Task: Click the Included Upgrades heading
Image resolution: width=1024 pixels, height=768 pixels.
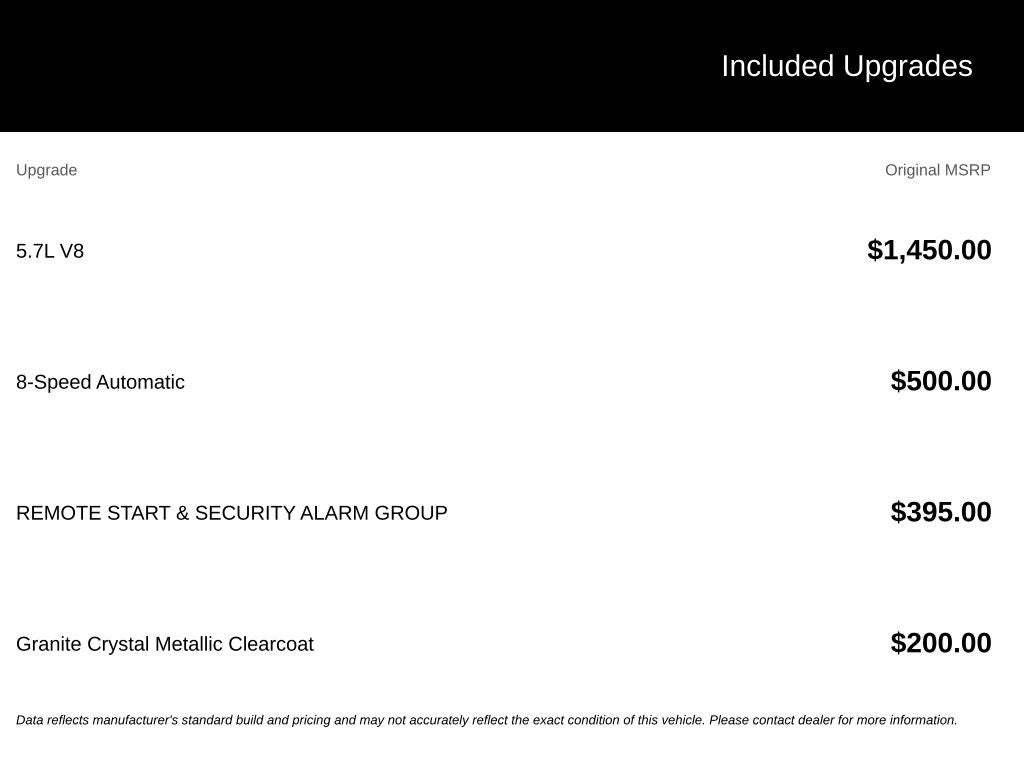Action: coord(846,66)
